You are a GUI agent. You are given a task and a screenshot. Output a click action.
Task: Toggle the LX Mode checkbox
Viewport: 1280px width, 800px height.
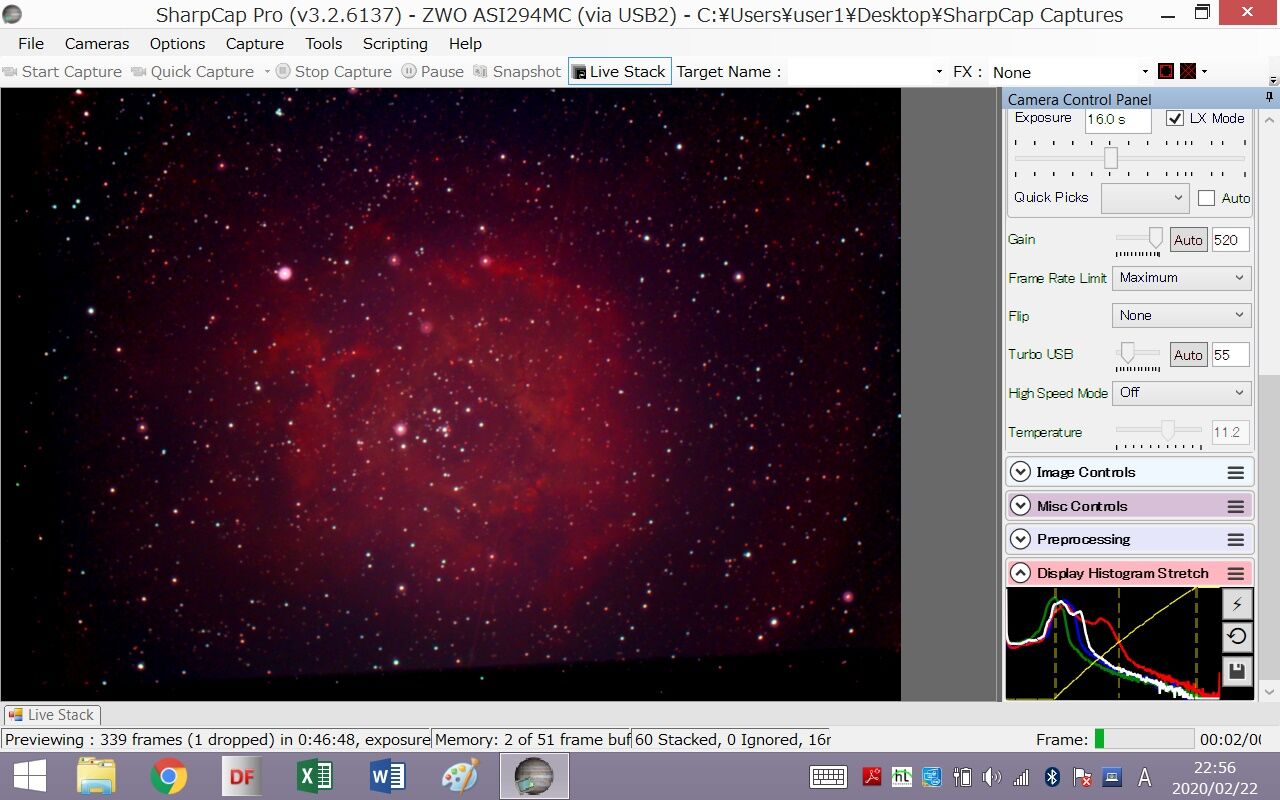1175,118
